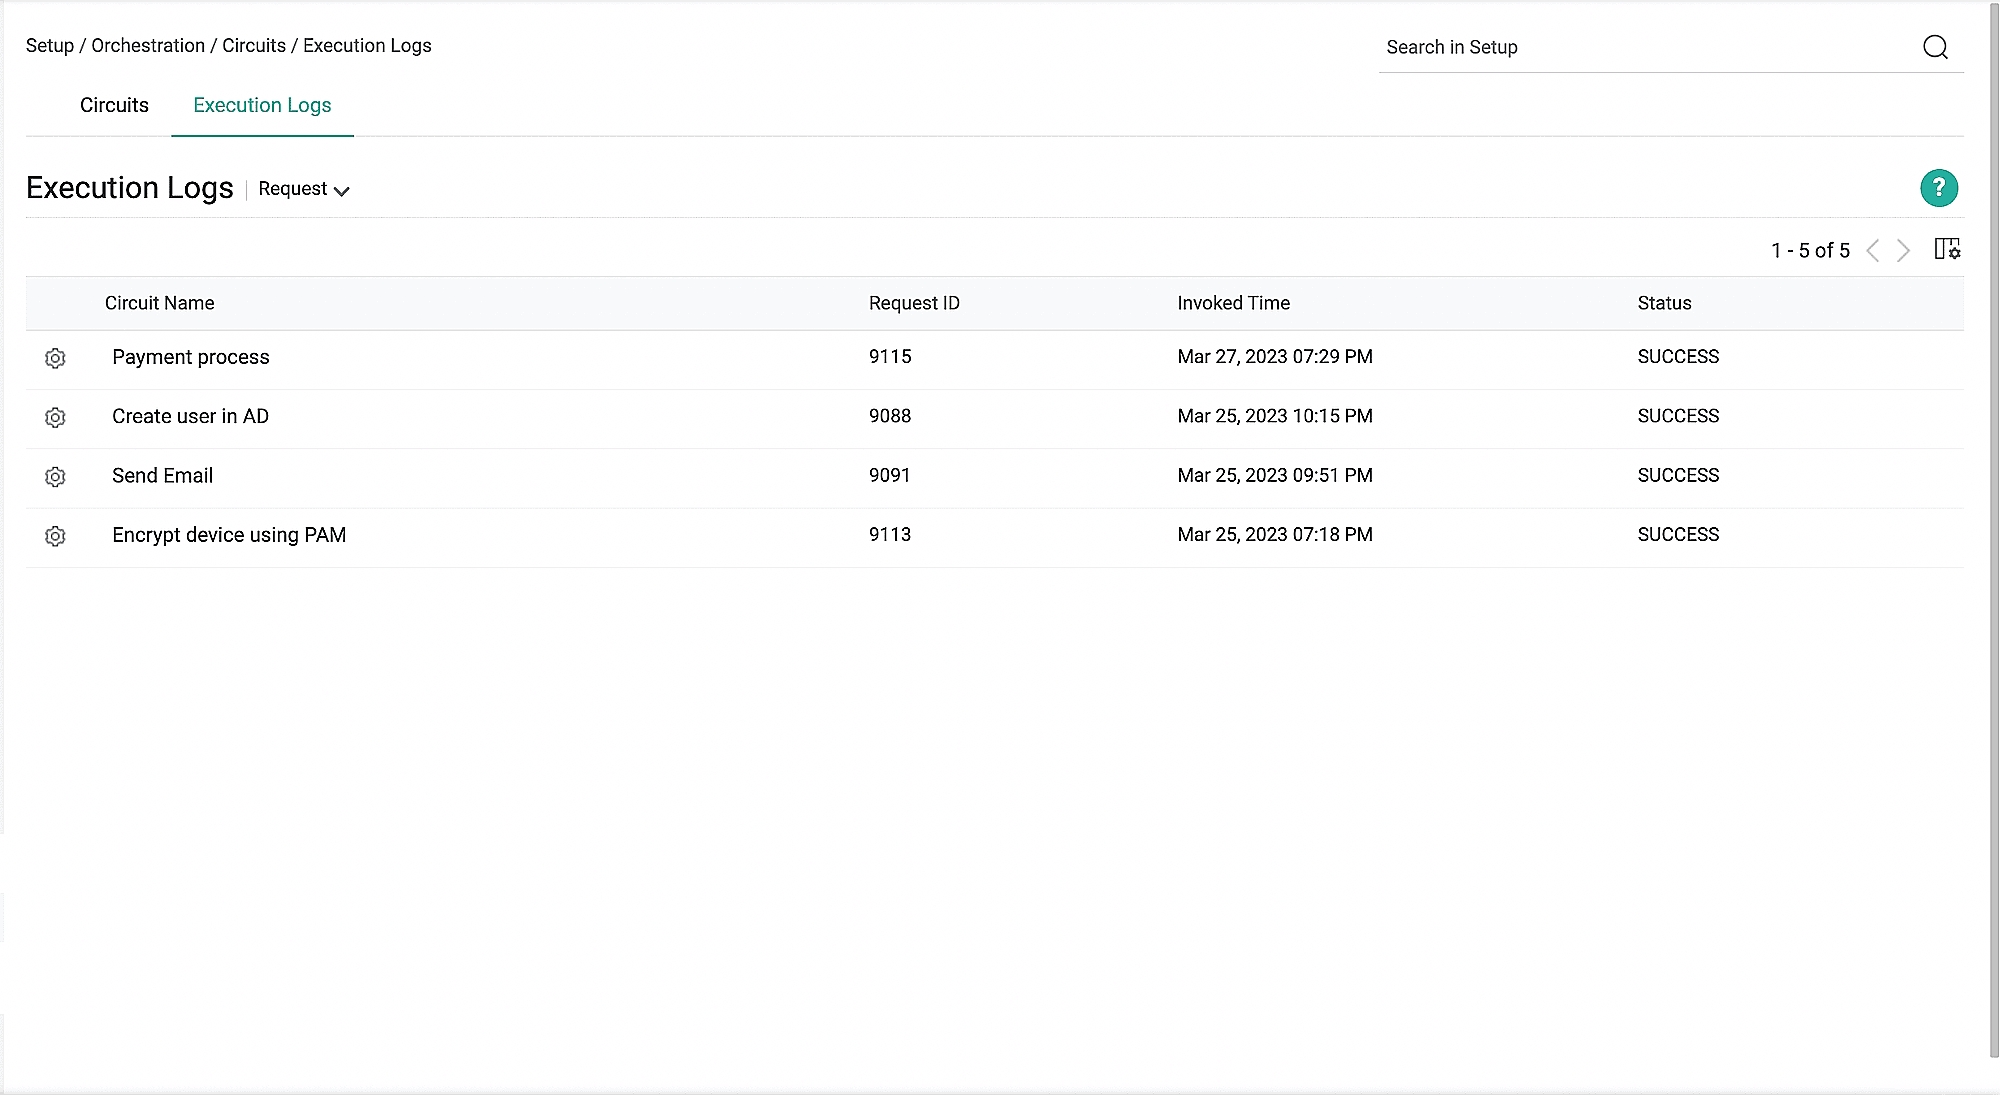This screenshot has width=2000, height=1095.
Task: Open the Send Email log entry
Action: (162, 476)
